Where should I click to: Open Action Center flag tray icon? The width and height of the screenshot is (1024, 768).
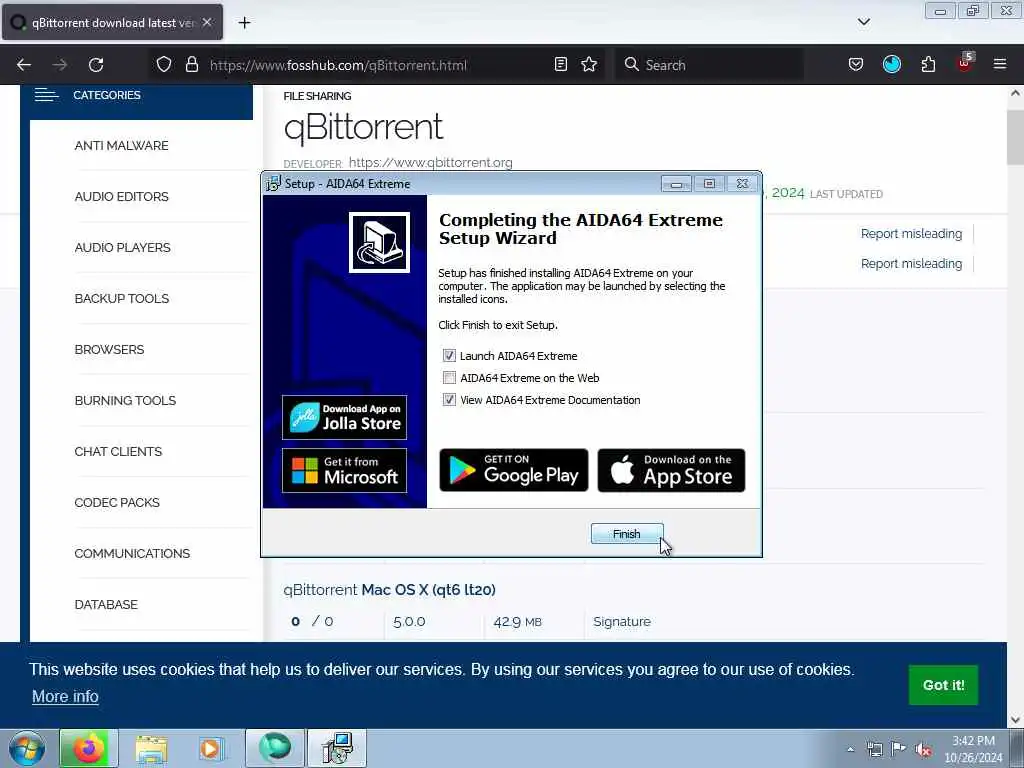point(899,749)
